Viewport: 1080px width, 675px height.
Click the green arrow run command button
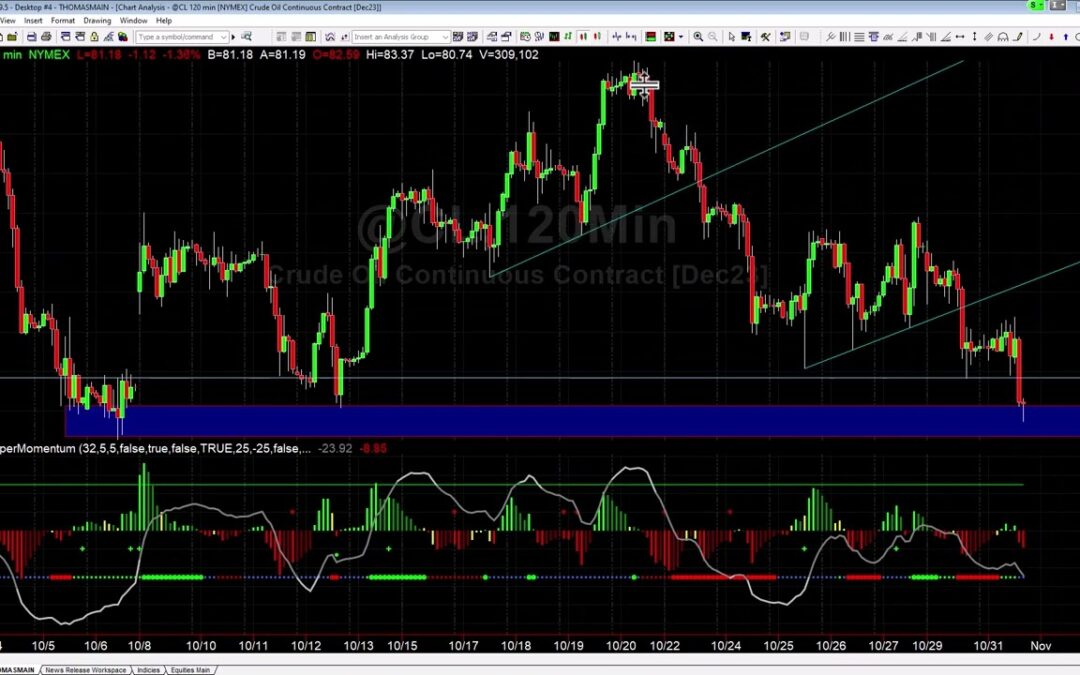[x=232, y=37]
